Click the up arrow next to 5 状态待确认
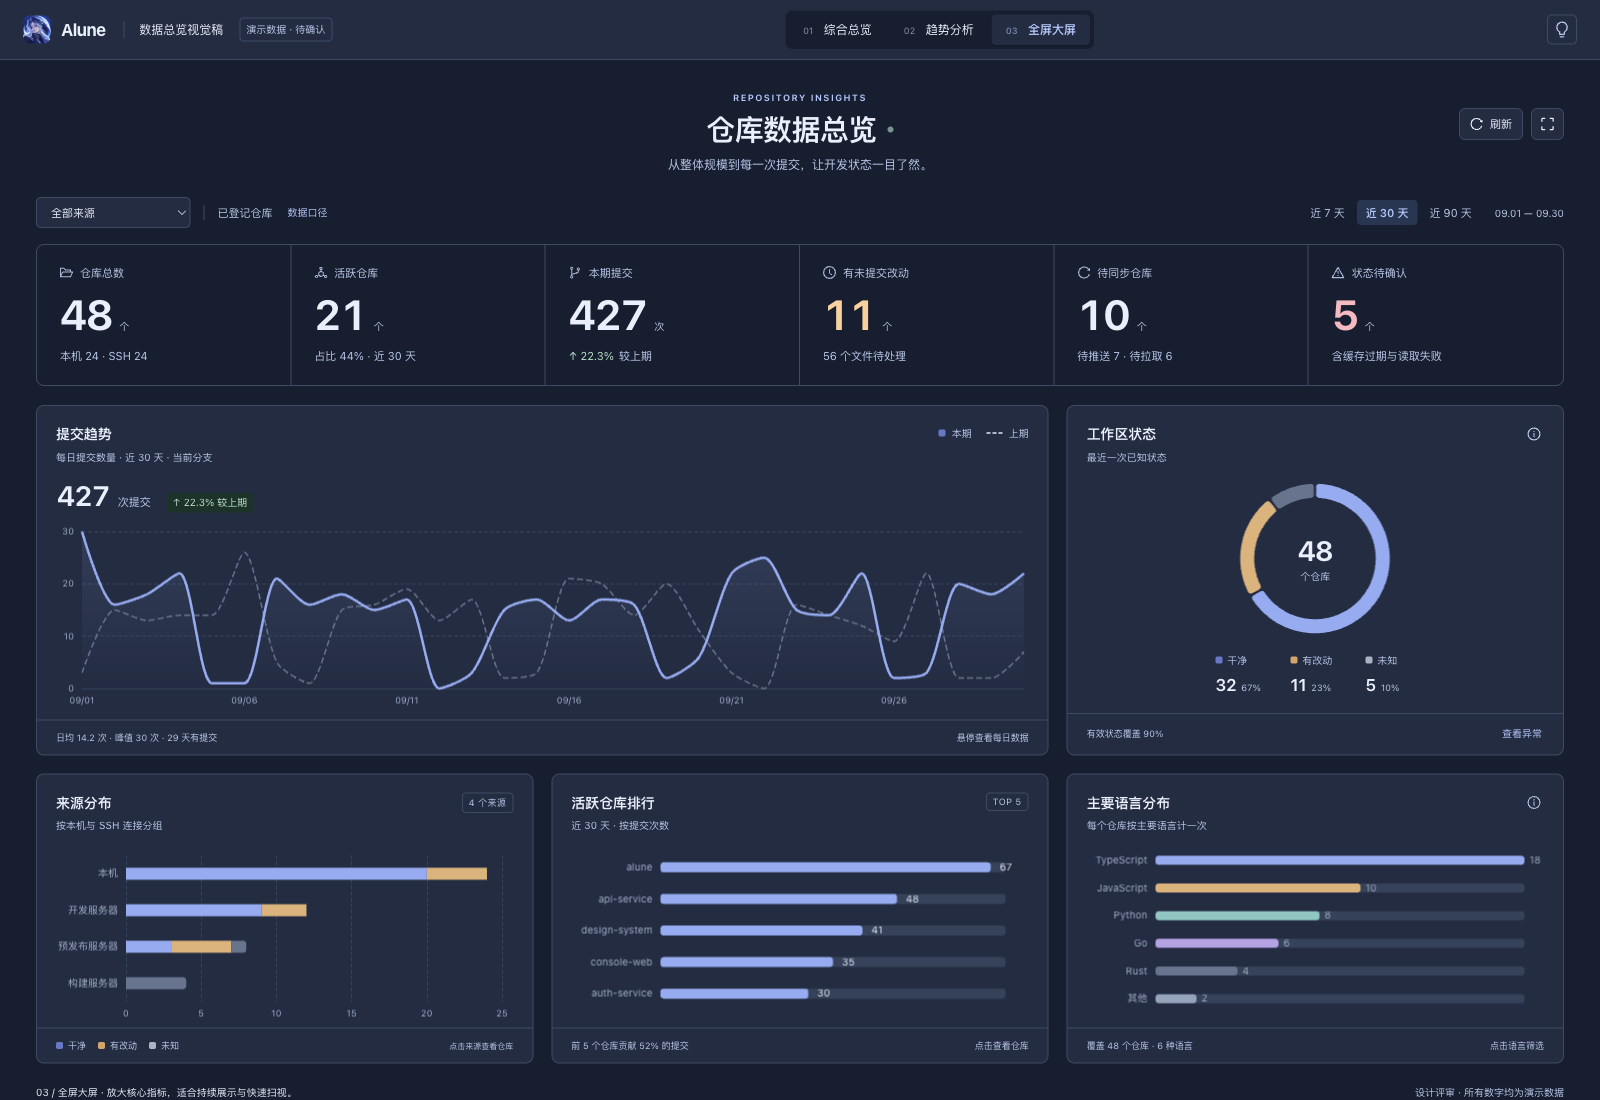 click(x=1369, y=326)
